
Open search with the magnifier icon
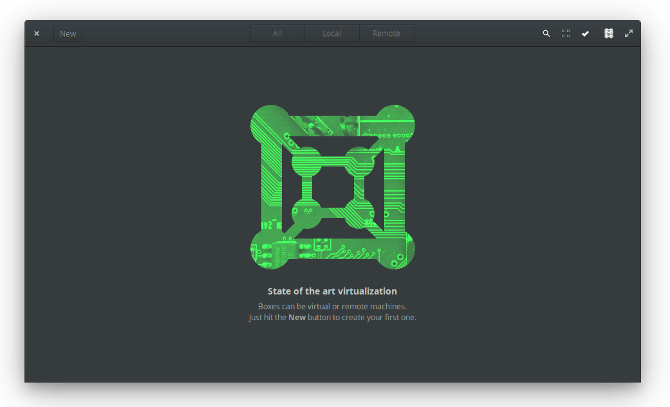pyautogui.click(x=546, y=33)
